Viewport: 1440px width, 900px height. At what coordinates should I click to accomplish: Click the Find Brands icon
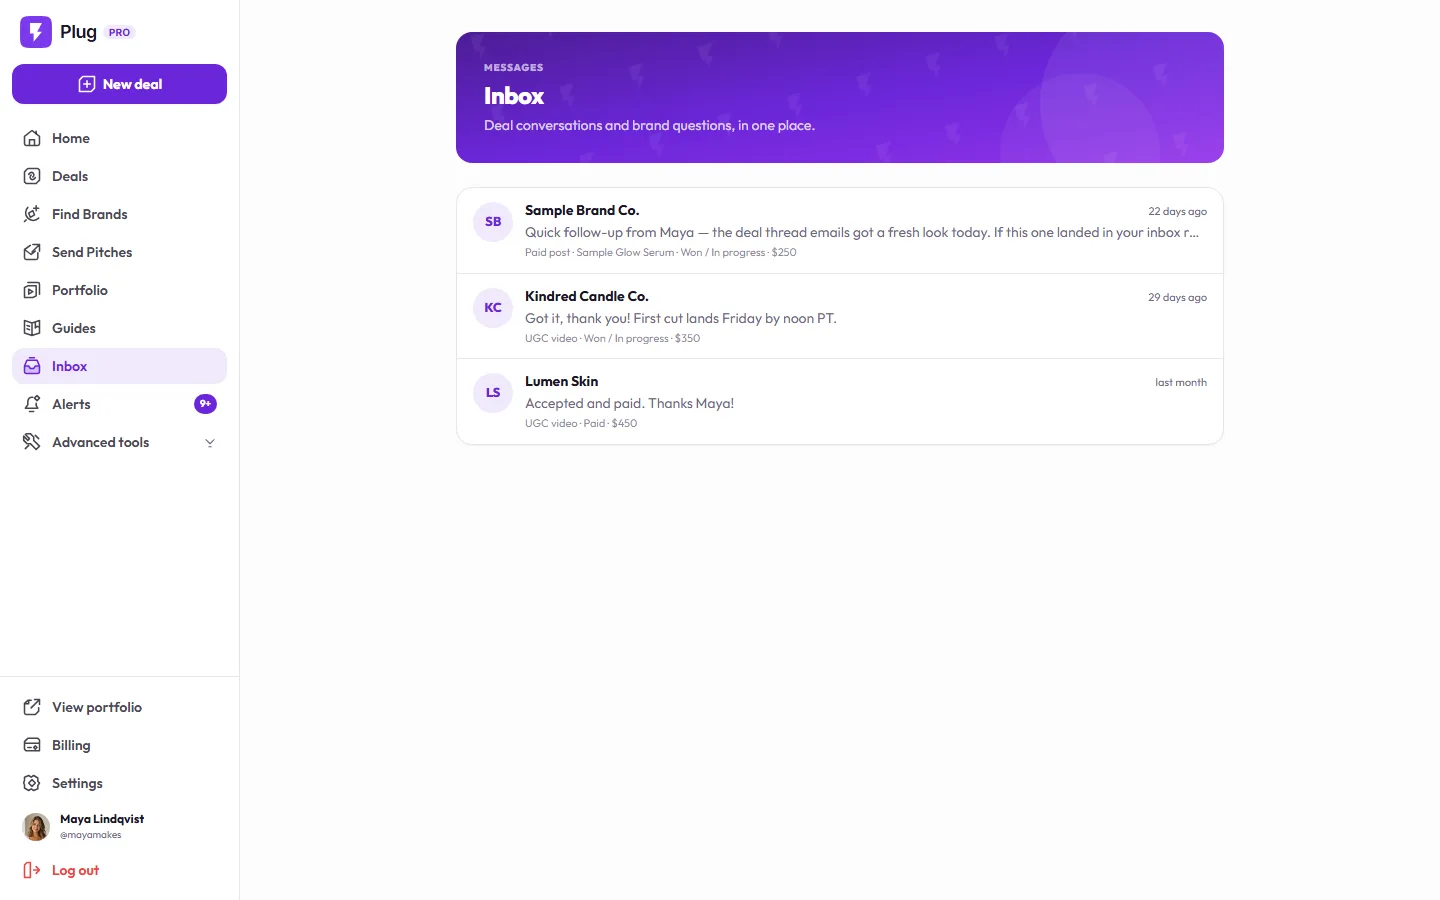click(32, 214)
